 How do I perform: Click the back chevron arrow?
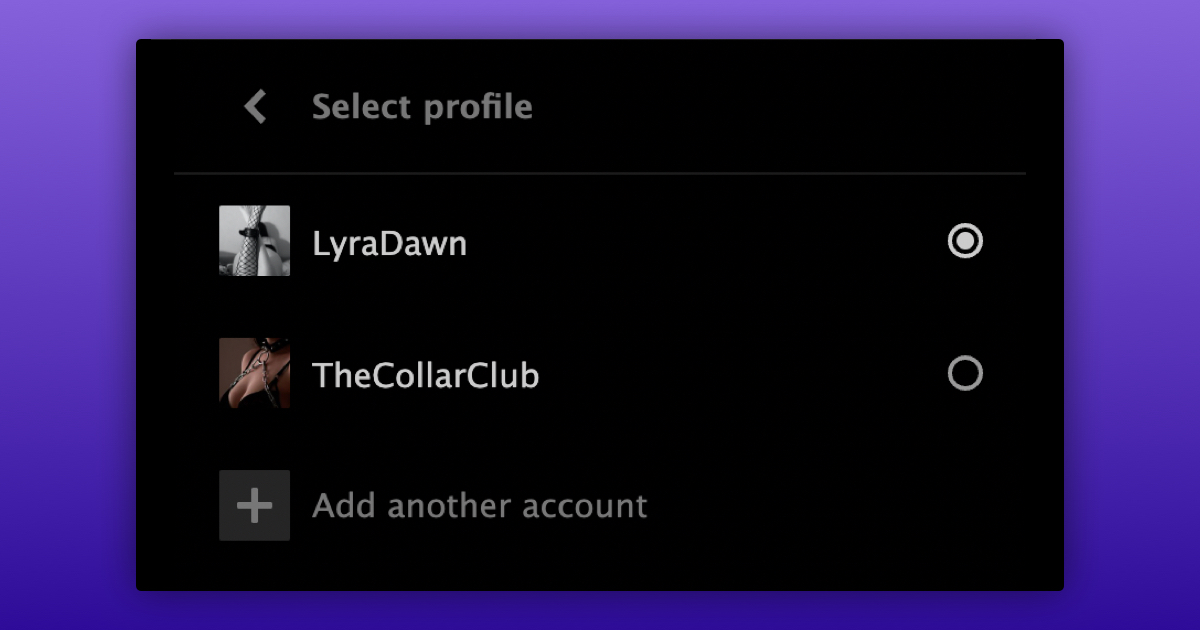pyautogui.click(x=256, y=107)
